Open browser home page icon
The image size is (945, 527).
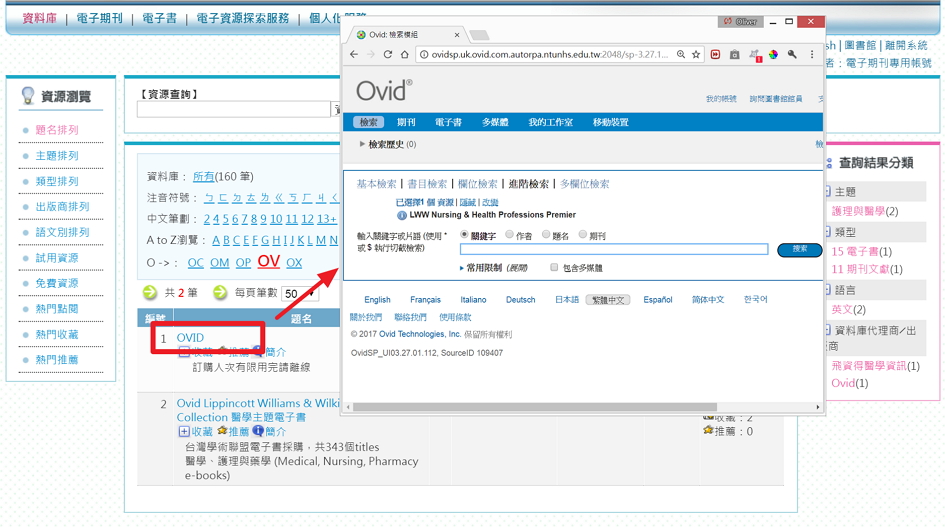pos(404,54)
